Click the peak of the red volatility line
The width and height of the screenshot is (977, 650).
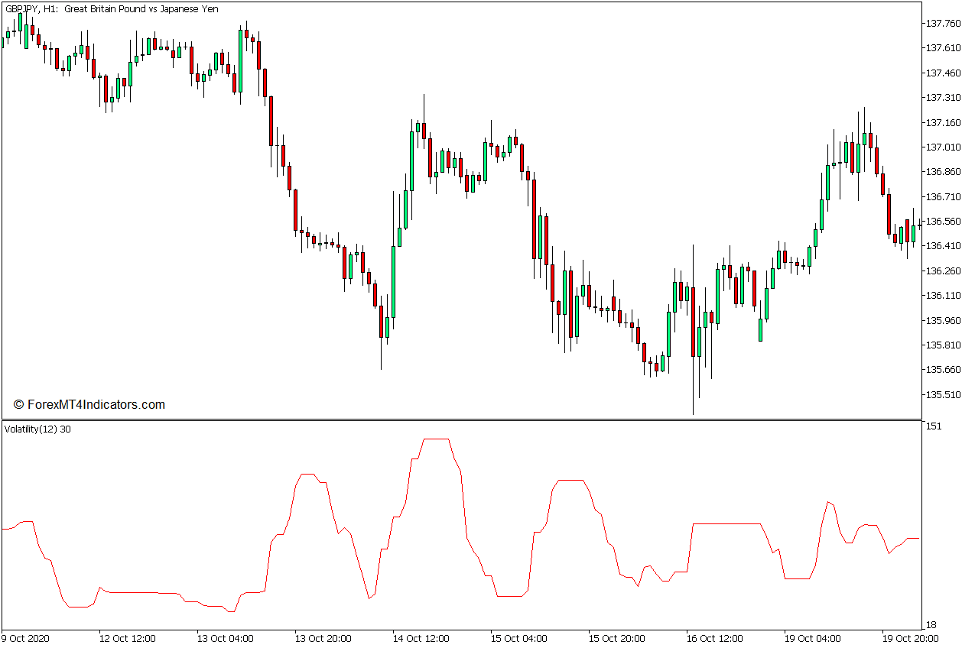point(437,437)
